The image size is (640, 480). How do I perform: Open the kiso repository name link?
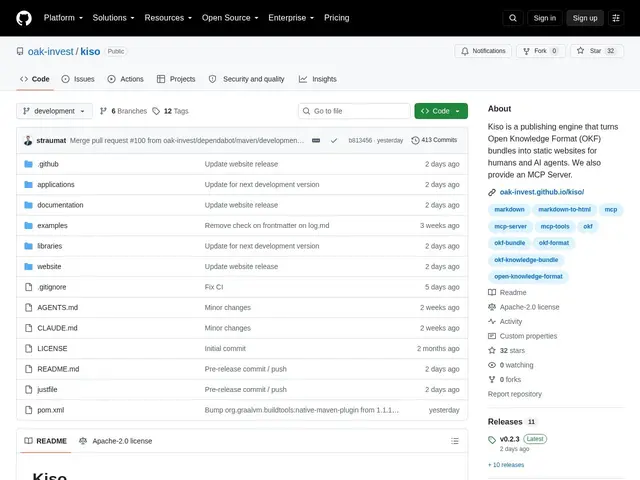[90, 51]
